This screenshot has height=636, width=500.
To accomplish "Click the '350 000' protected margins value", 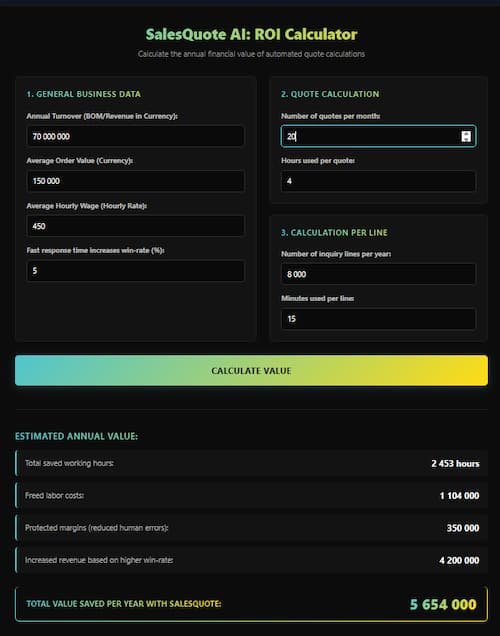I will pos(463,528).
